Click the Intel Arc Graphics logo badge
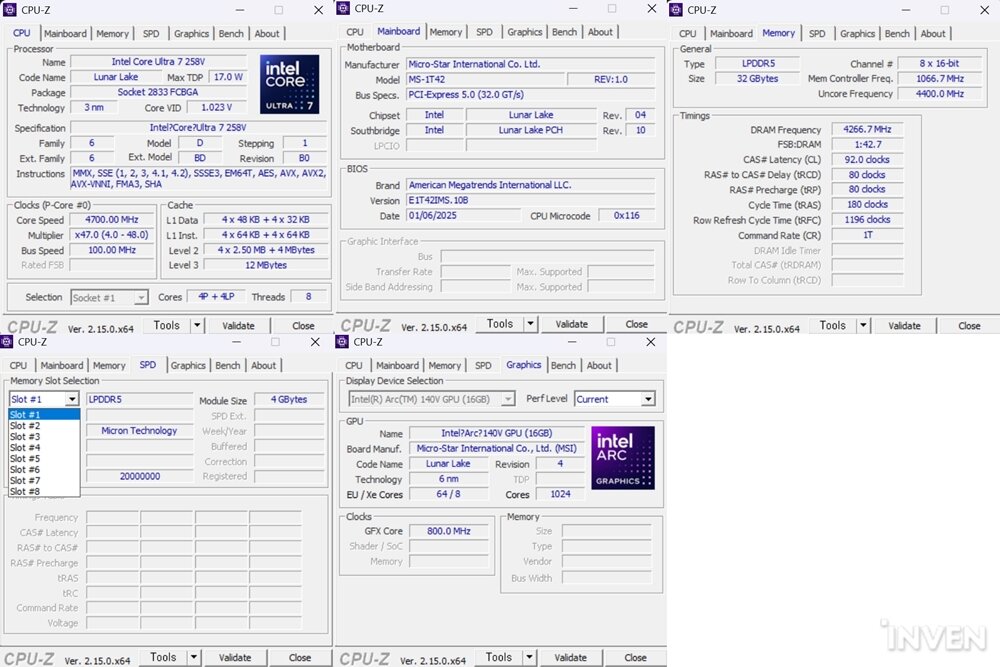Image resolution: width=1000 pixels, height=667 pixels. 623,458
